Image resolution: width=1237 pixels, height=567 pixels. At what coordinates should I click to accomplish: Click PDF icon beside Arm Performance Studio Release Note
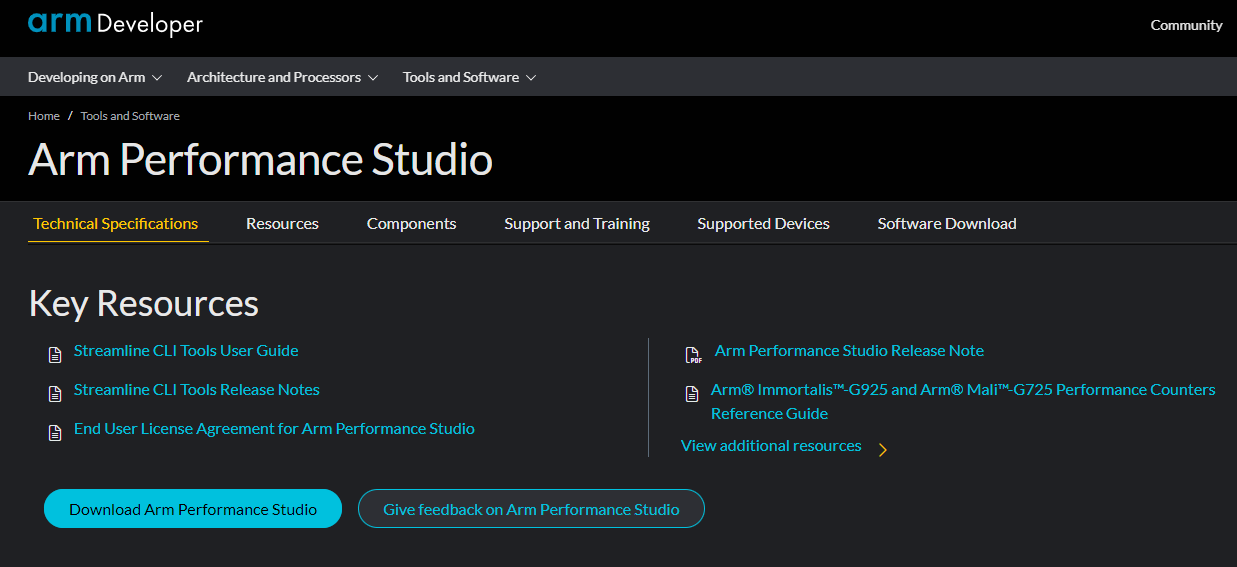point(693,355)
